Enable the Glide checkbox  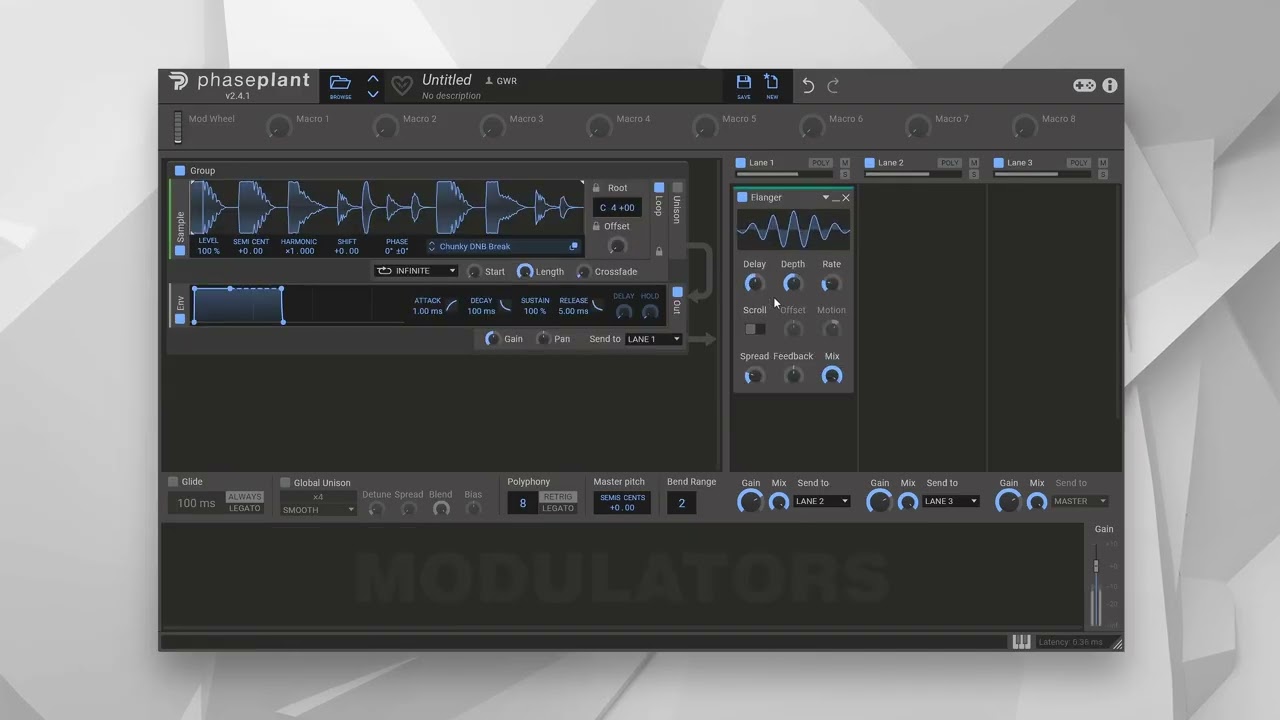pyautogui.click(x=173, y=482)
